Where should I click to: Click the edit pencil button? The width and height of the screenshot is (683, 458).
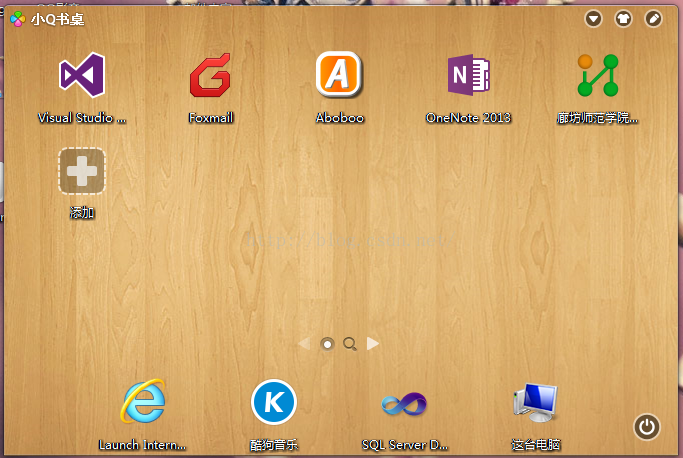653,19
